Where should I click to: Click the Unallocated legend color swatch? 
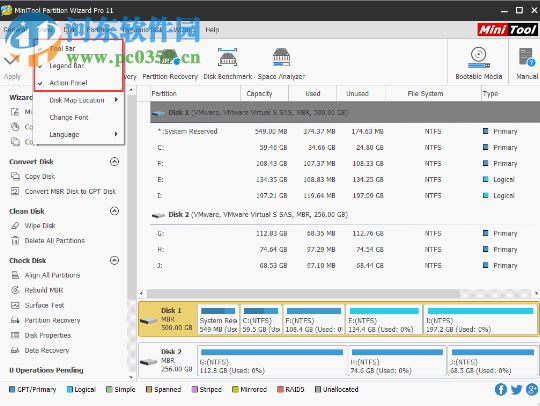pos(318,389)
